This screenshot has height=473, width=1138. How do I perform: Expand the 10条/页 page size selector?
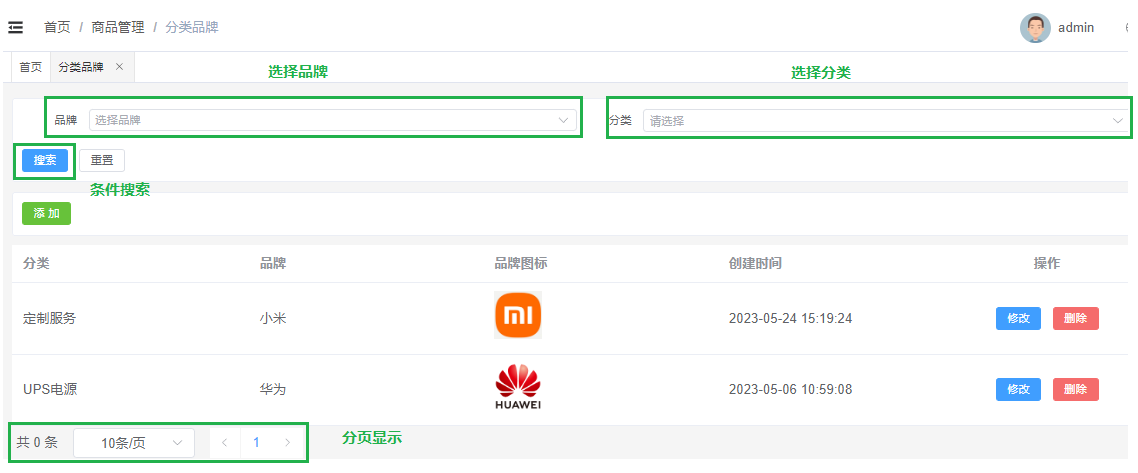coord(134,442)
